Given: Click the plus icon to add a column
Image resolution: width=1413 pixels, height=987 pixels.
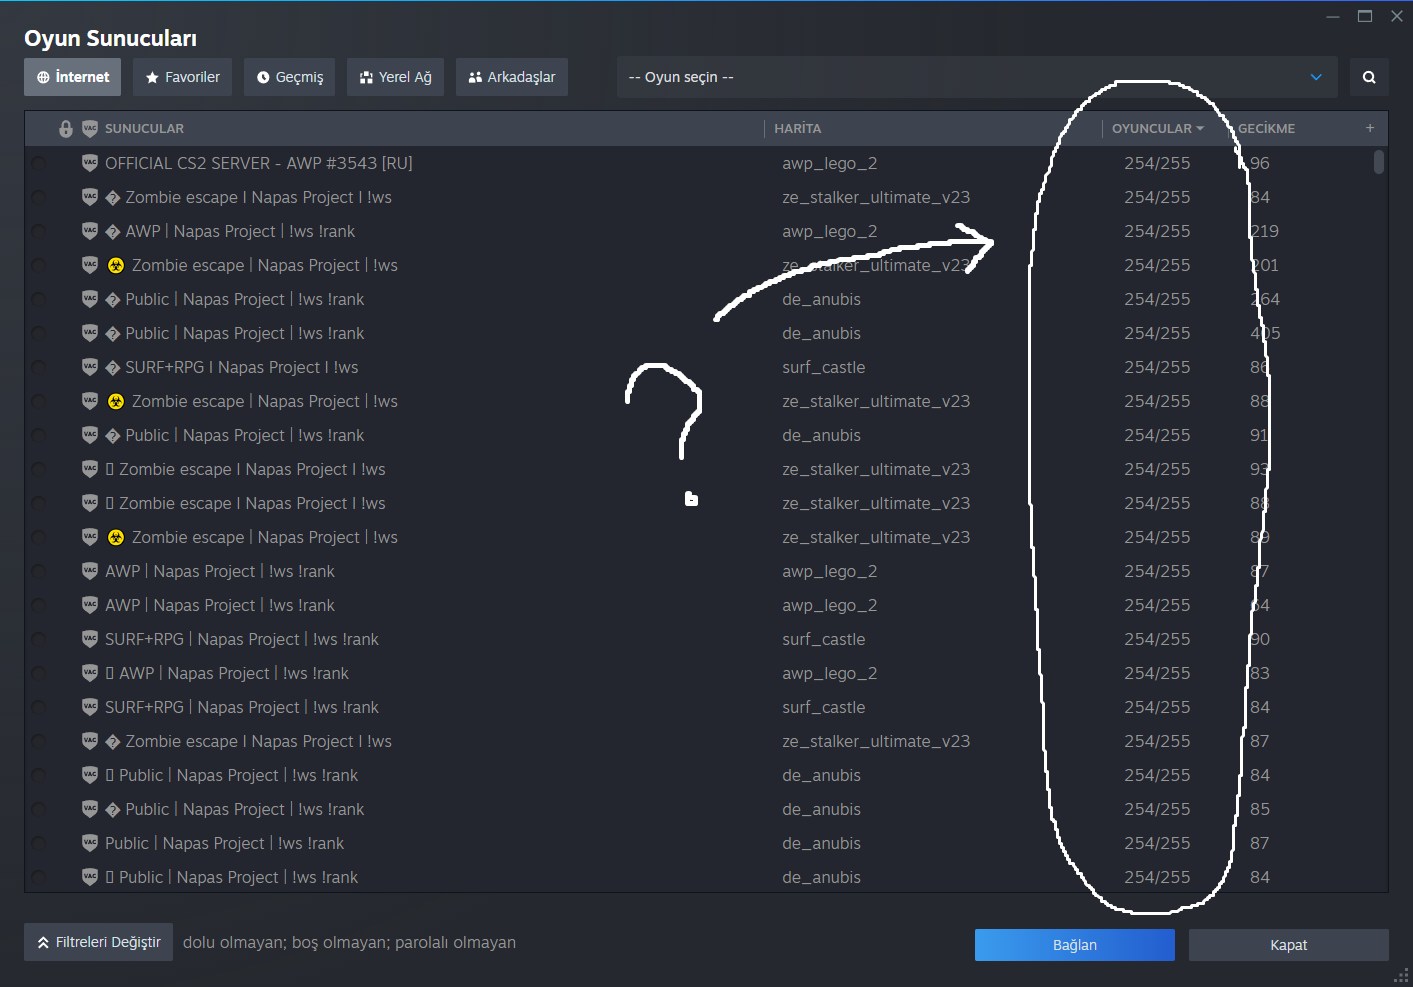Looking at the screenshot, I should pyautogui.click(x=1370, y=128).
